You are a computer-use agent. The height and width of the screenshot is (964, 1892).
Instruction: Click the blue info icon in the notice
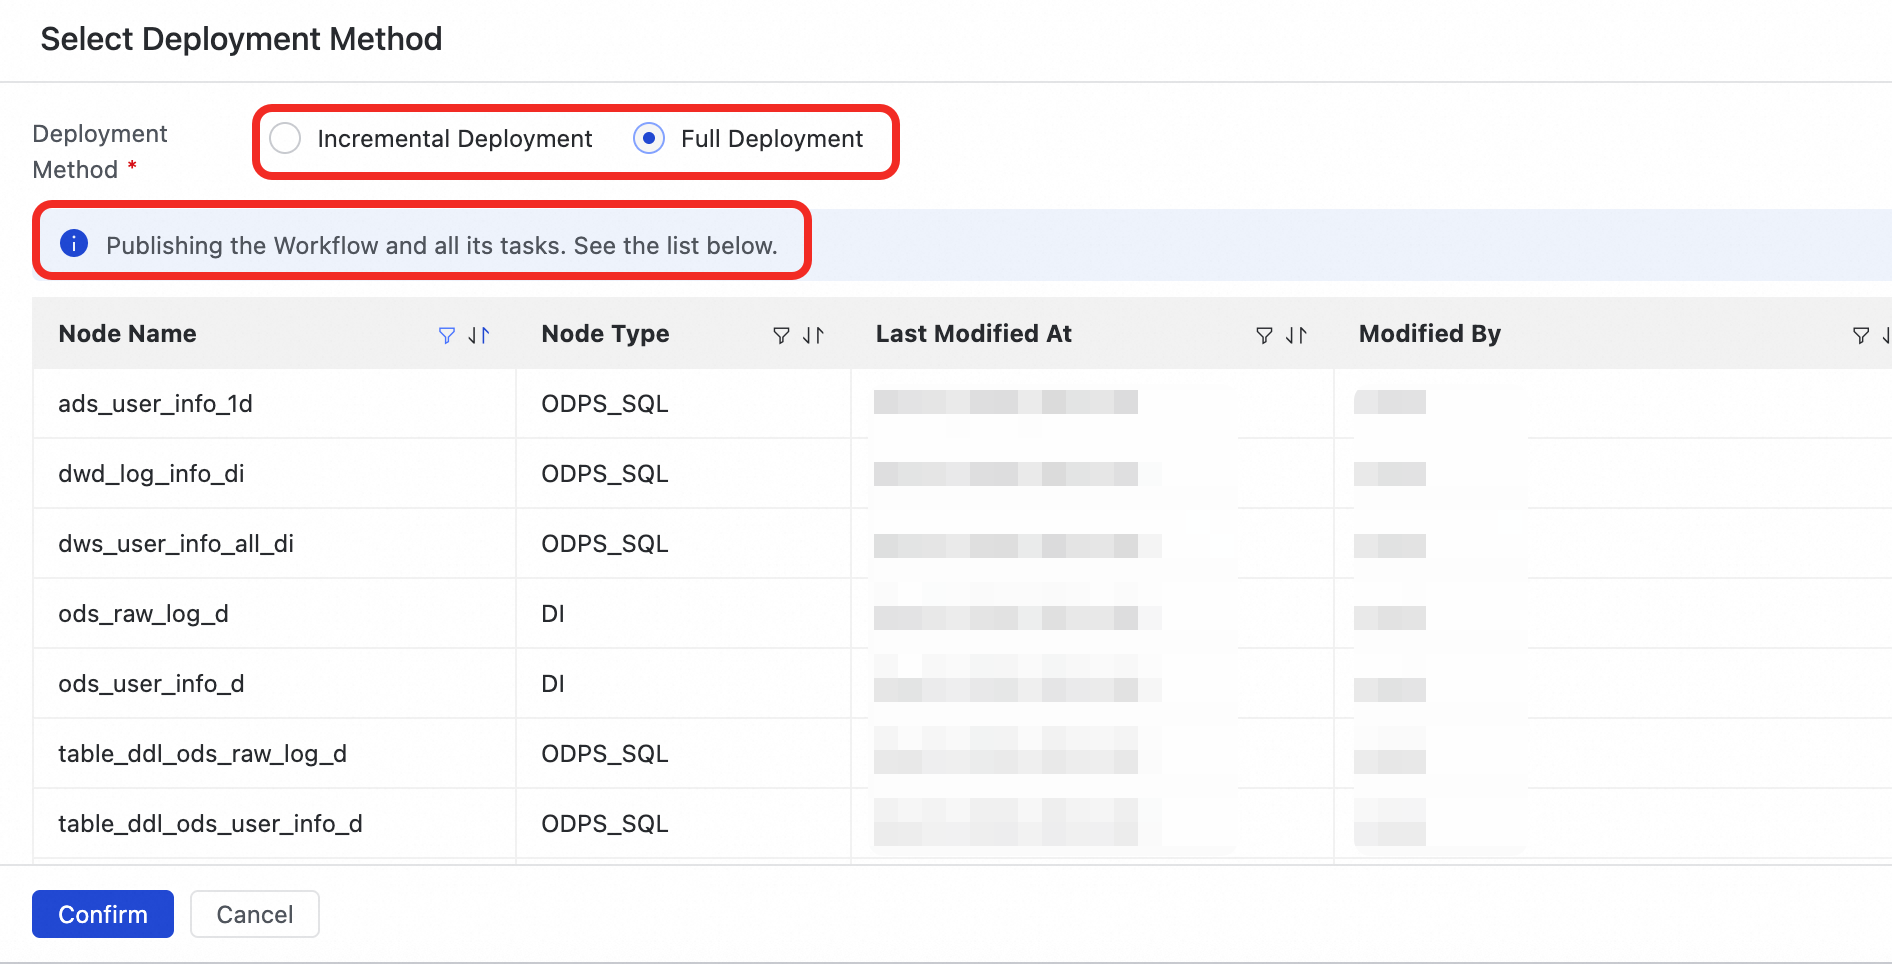click(x=74, y=243)
